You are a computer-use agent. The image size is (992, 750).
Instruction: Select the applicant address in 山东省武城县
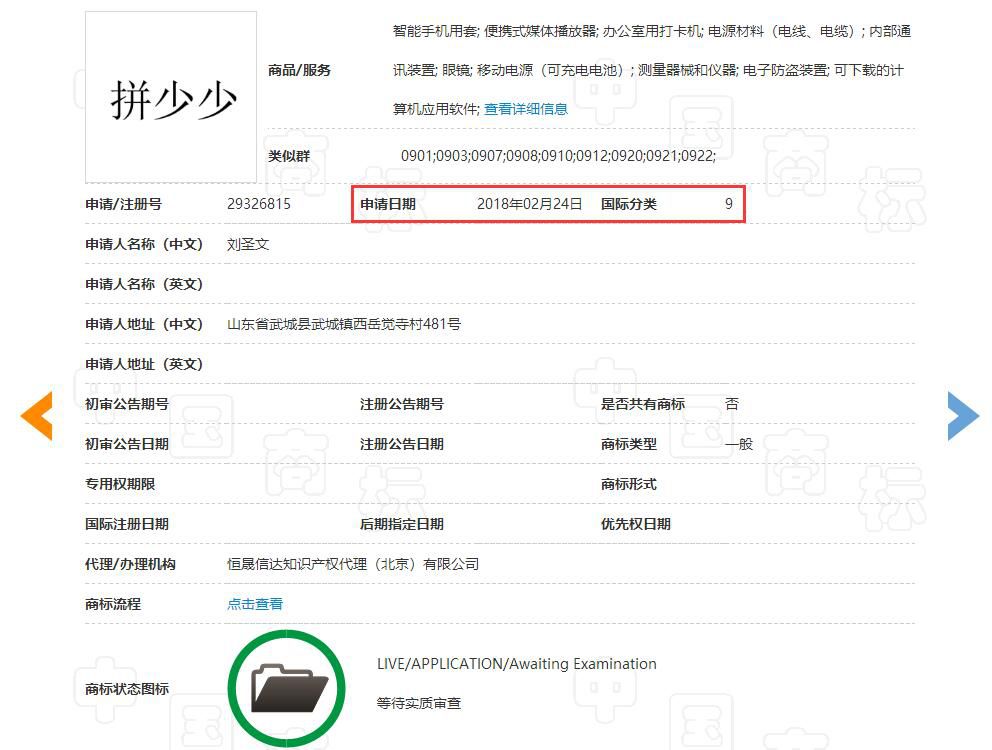click(x=344, y=324)
